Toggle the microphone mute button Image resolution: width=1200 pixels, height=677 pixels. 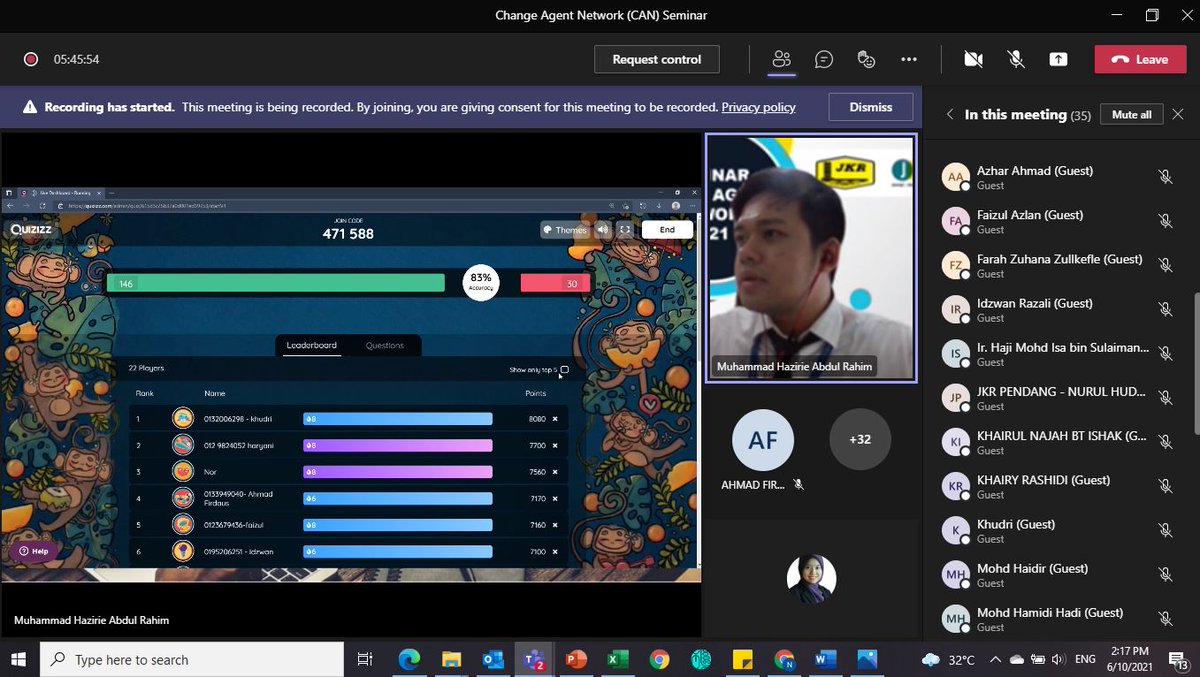coord(1016,59)
